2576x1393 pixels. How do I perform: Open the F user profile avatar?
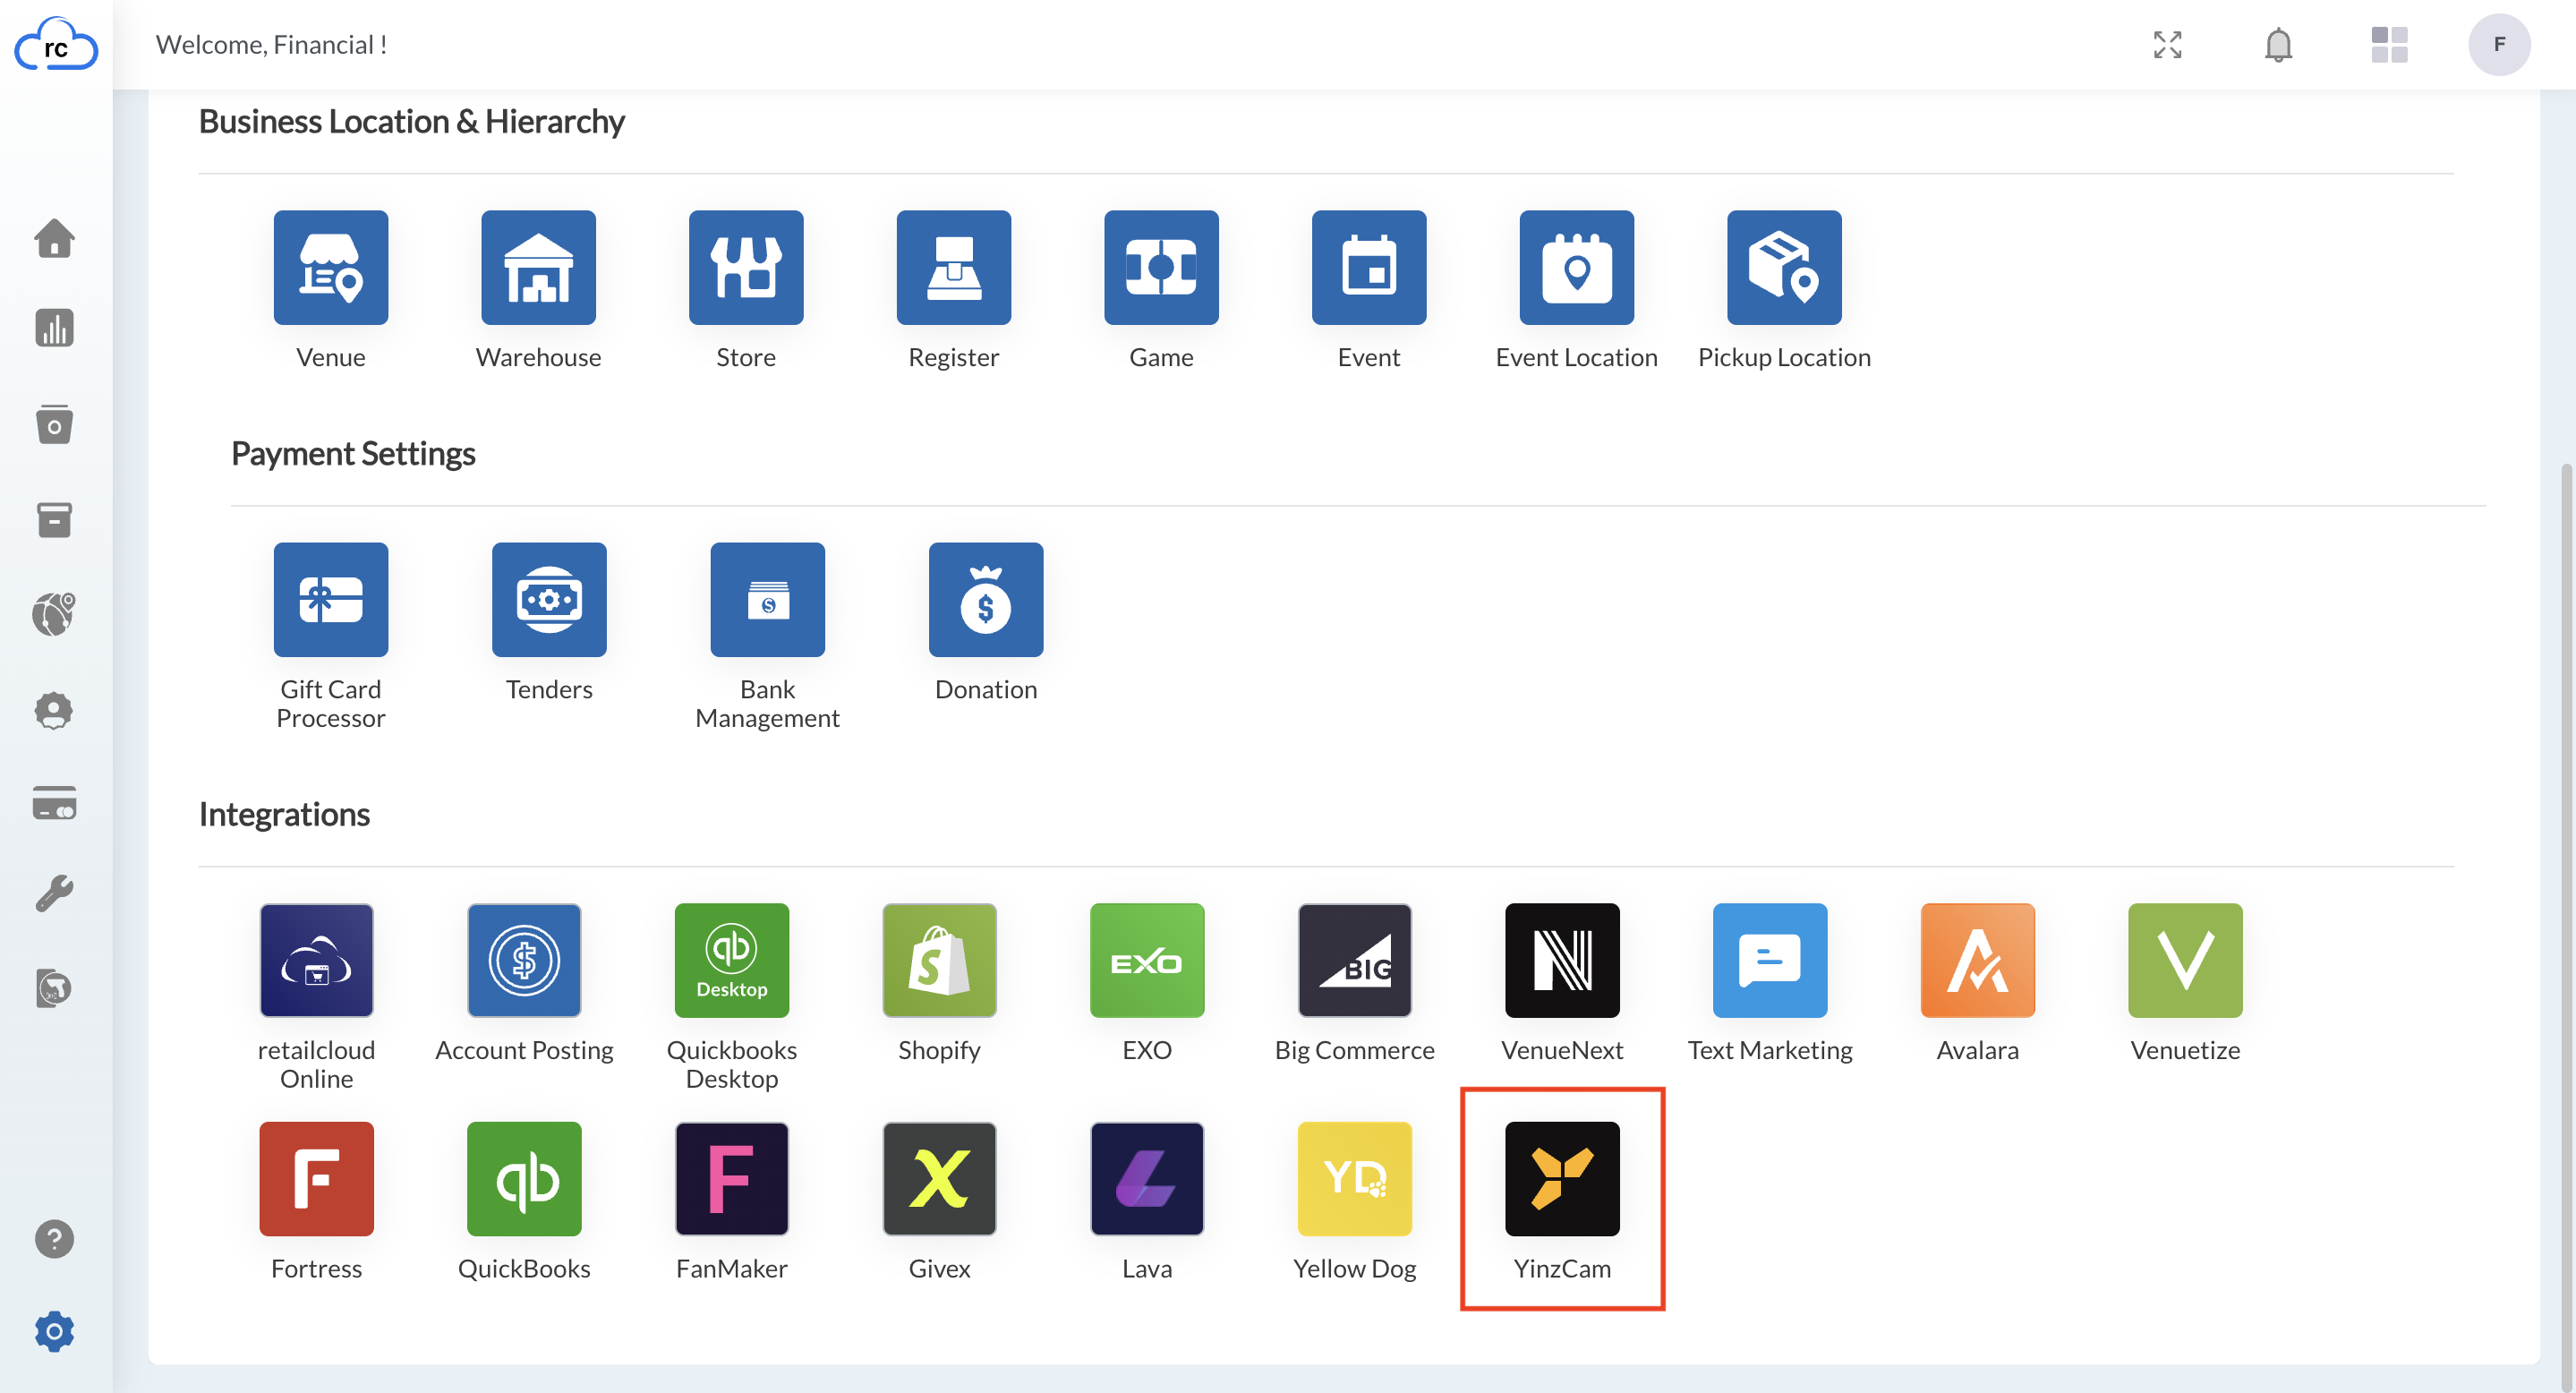coord(2500,45)
